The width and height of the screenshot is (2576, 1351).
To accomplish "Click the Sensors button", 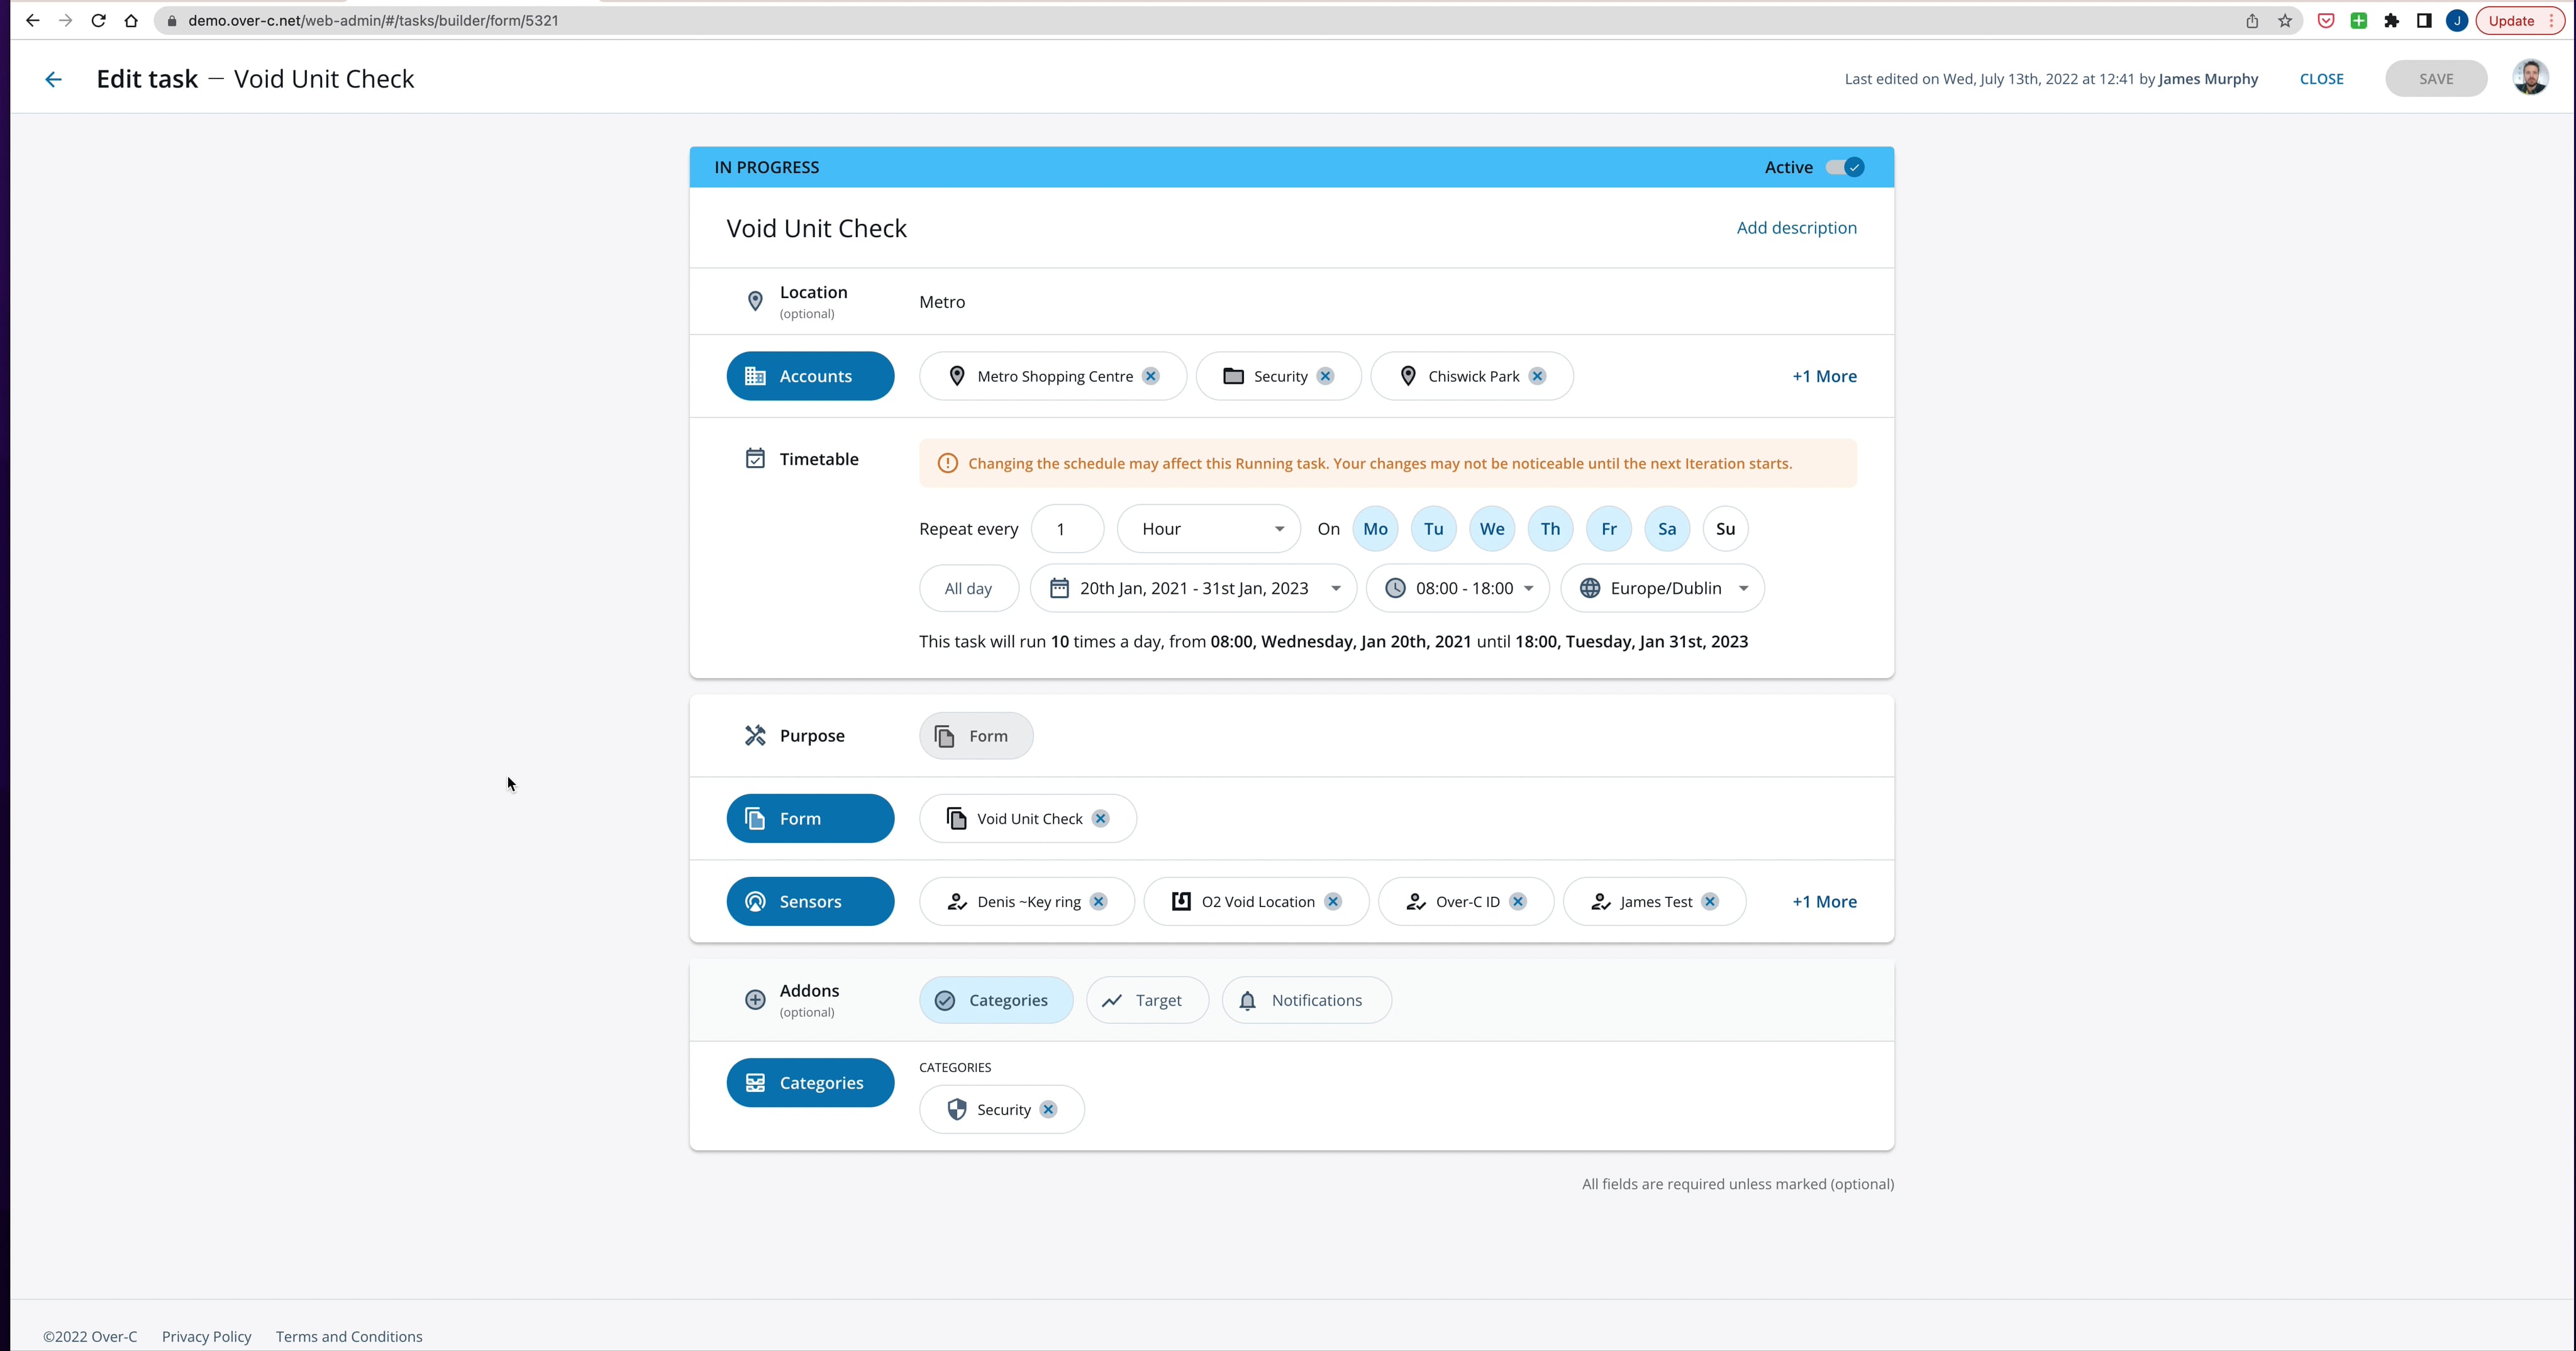I will pos(810,901).
